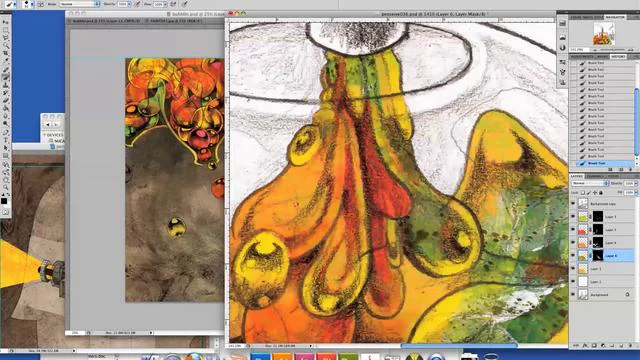Open the layer style fx menu icon

[585, 345]
